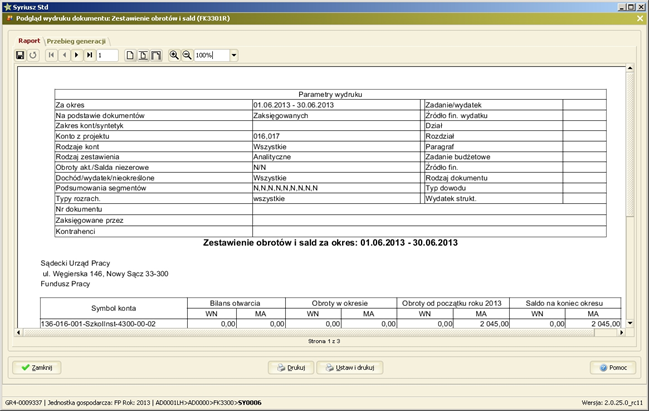
Task: Click the 'N,N,N,N,N,N,N,N,N' value
Action: [286, 188]
